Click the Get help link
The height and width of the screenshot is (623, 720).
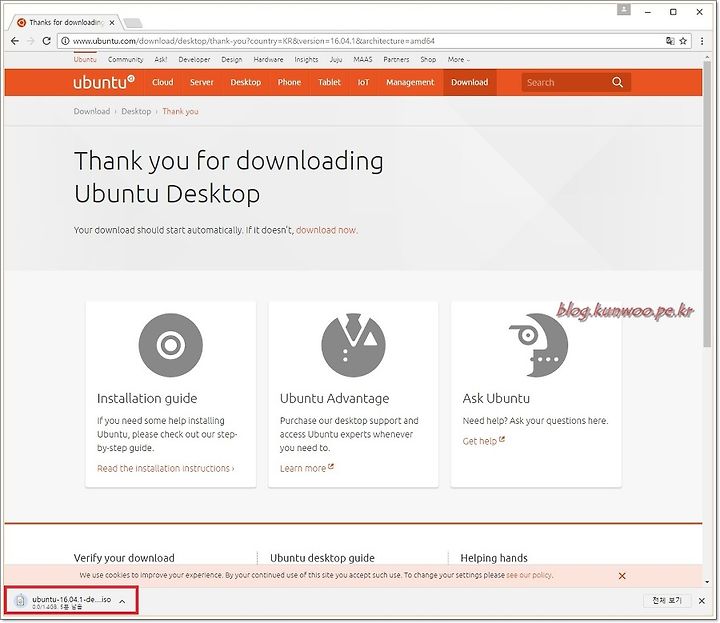pyautogui.click(x=484, y=441)
